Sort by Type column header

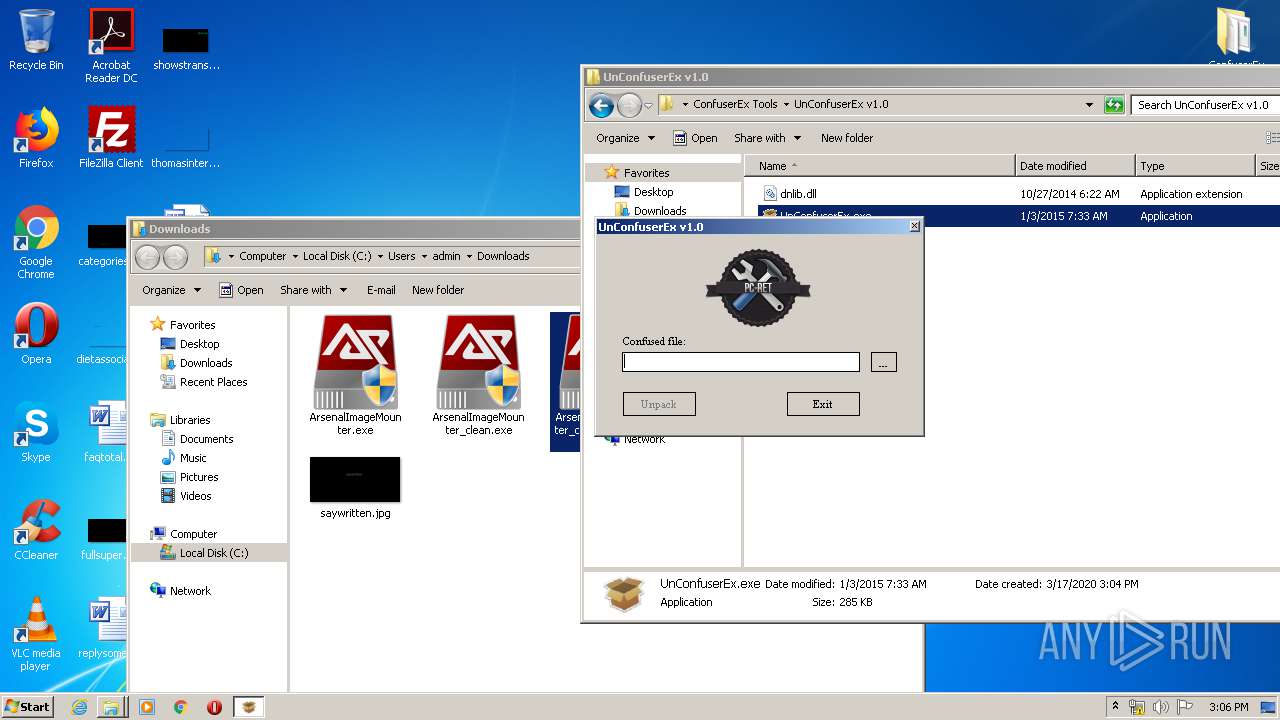(x=1195, y=166)
